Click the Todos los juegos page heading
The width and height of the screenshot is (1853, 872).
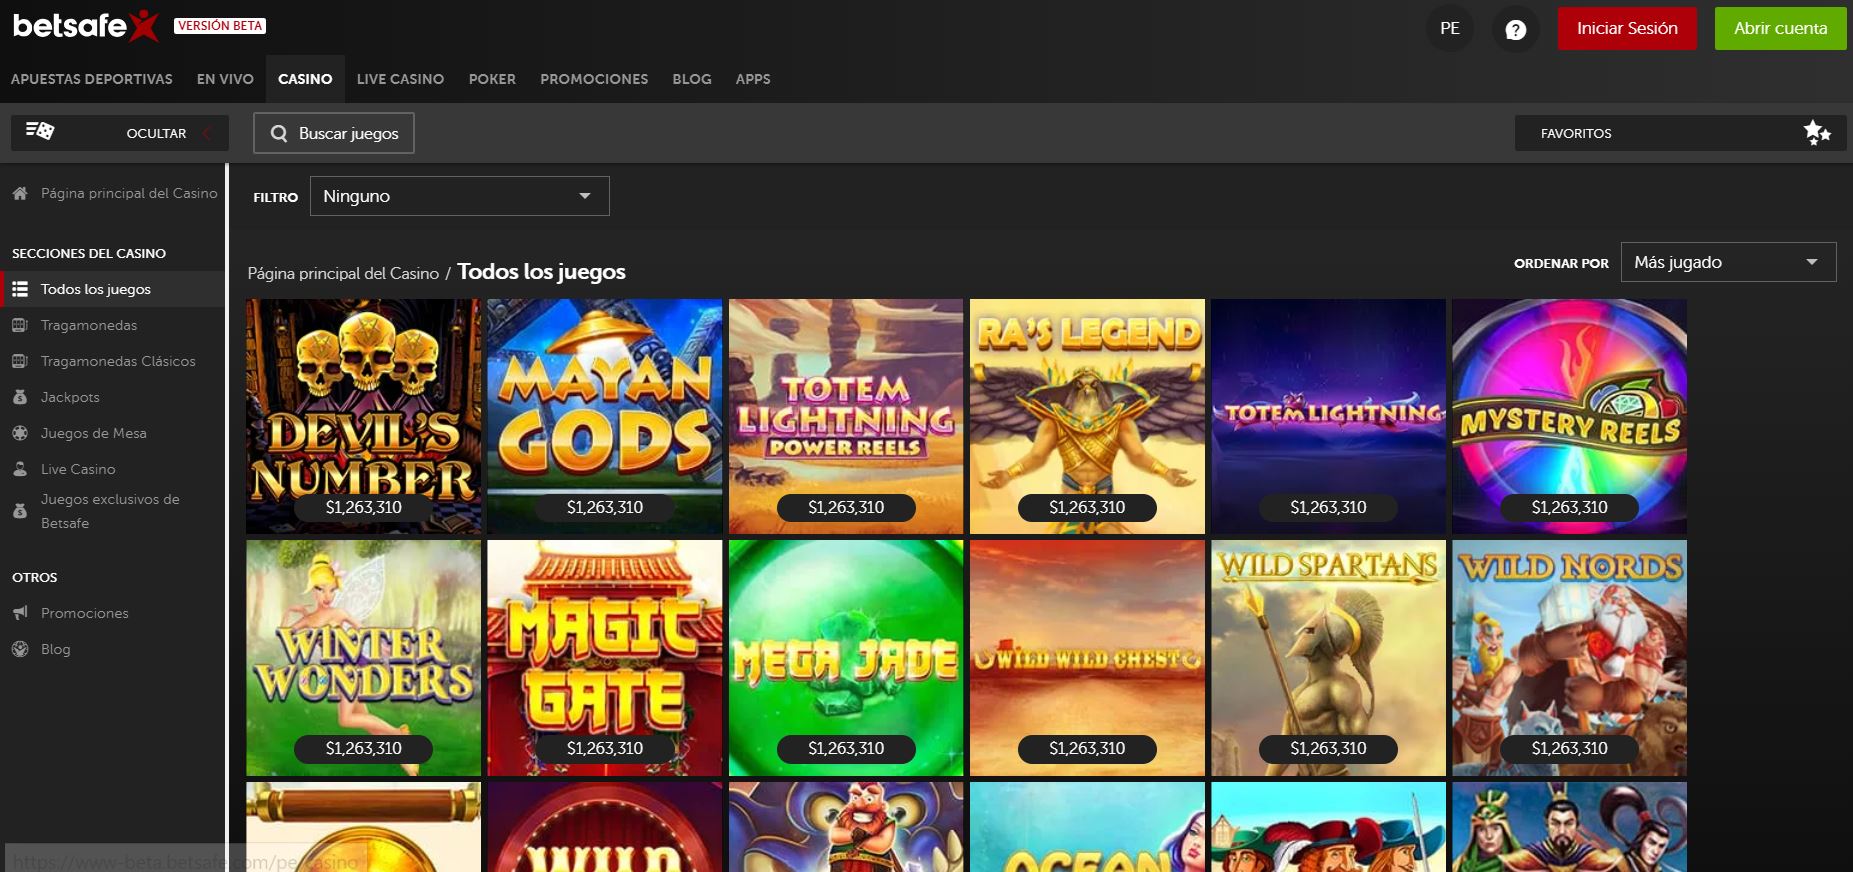tap(541, 272)
